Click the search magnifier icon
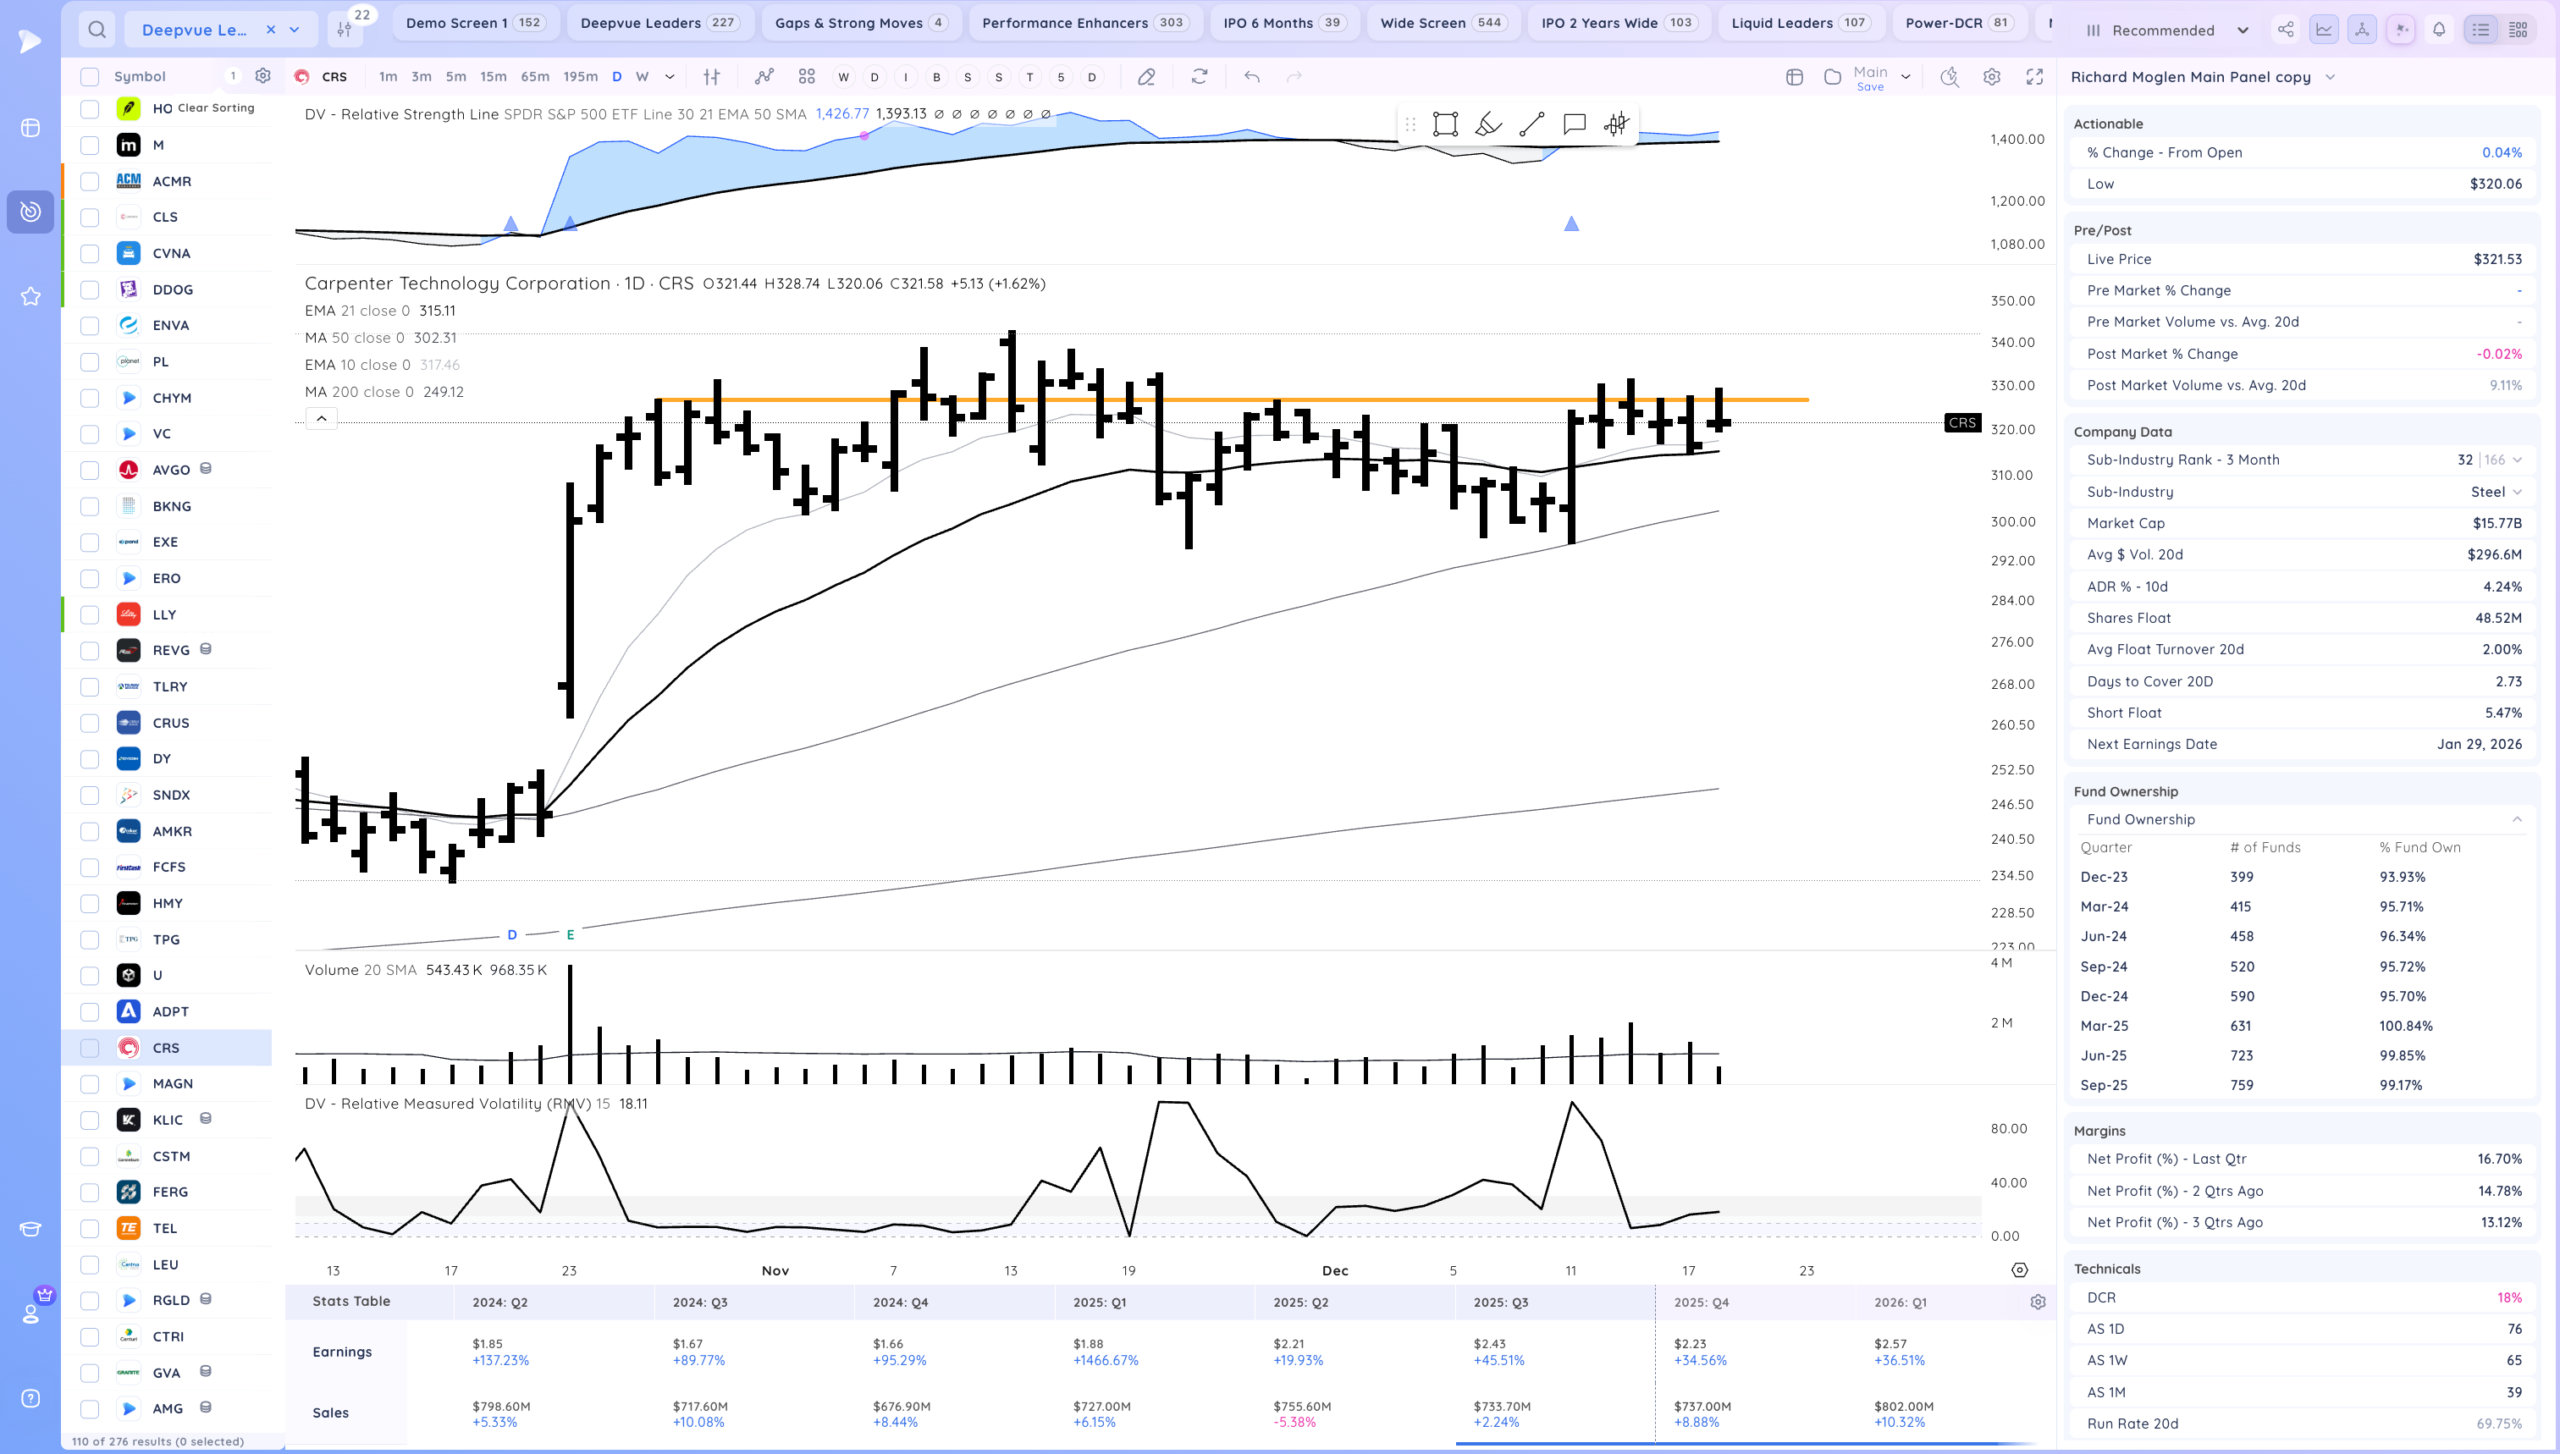Viewport: 2560px width, 1454px height. (96, 30)
